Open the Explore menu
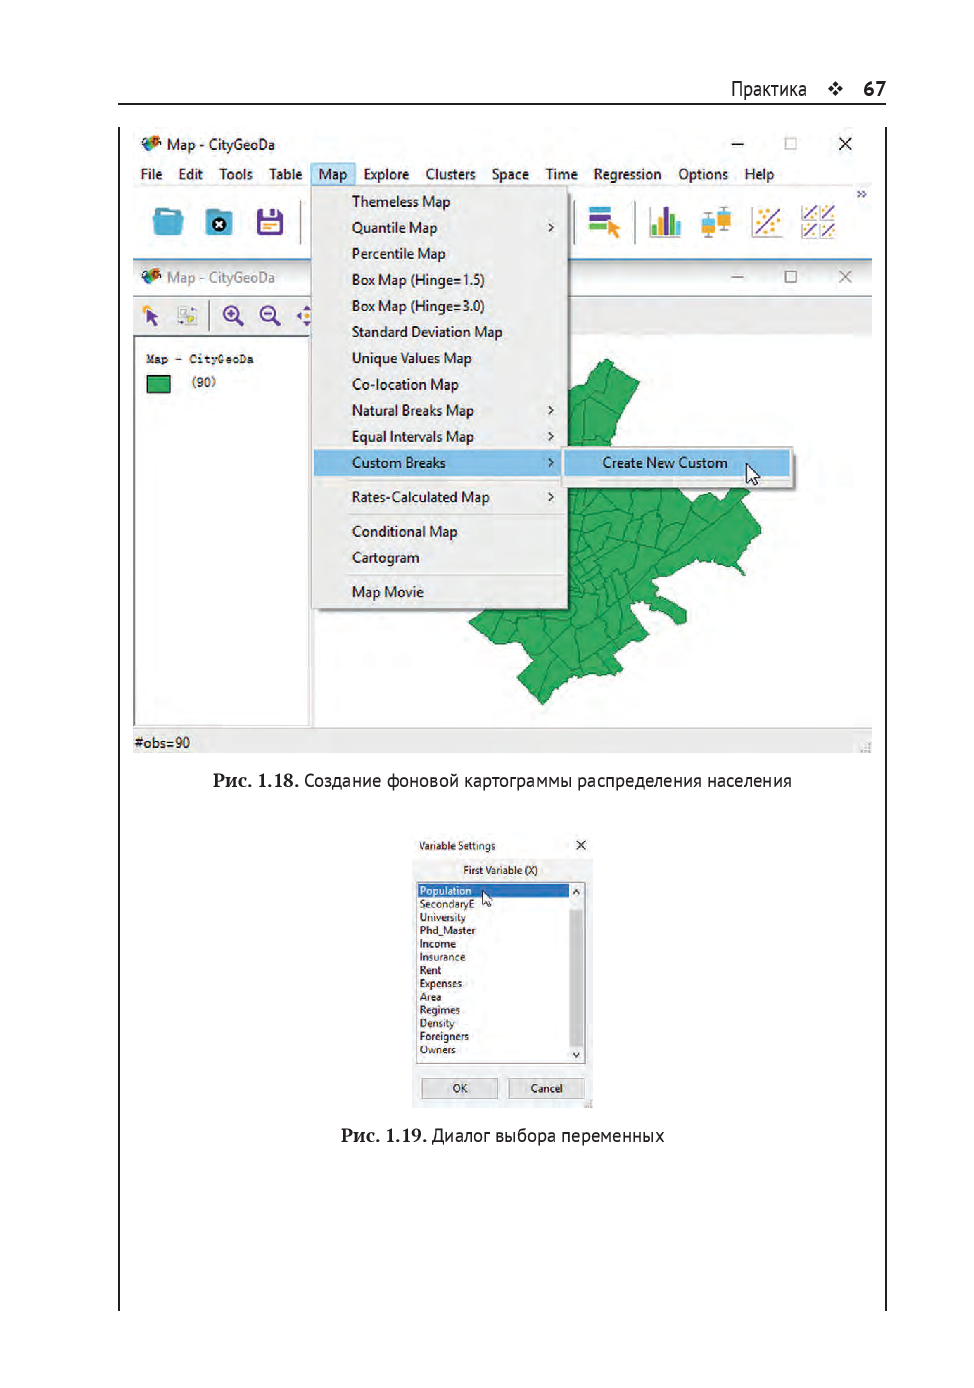 386,174
